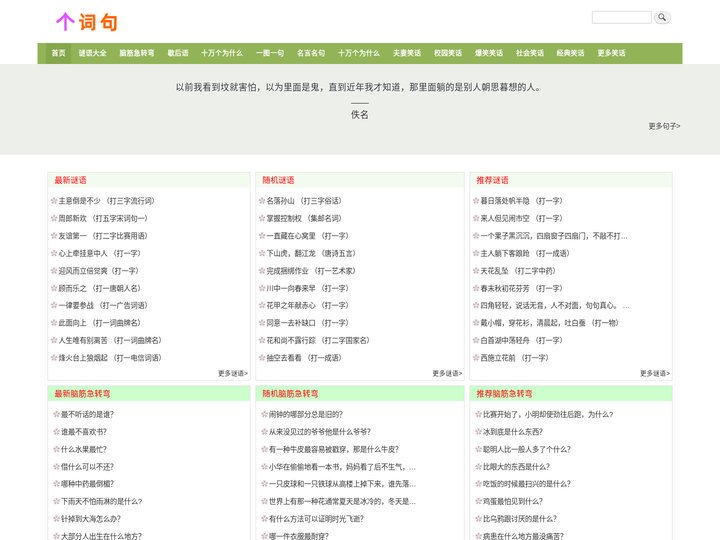This screenshot has width=720, height=540.
Task: Open riddle 周郎新欢 (打五字宋词句一)
Action: 103,219
